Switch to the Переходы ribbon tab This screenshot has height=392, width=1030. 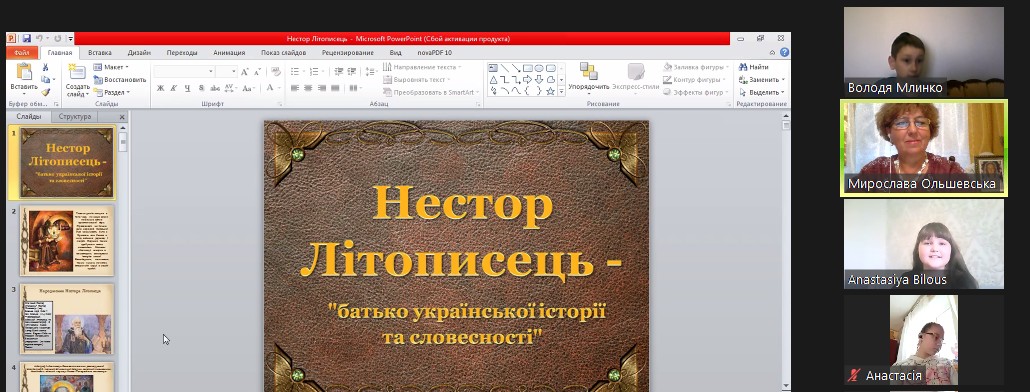pos(182,53)
